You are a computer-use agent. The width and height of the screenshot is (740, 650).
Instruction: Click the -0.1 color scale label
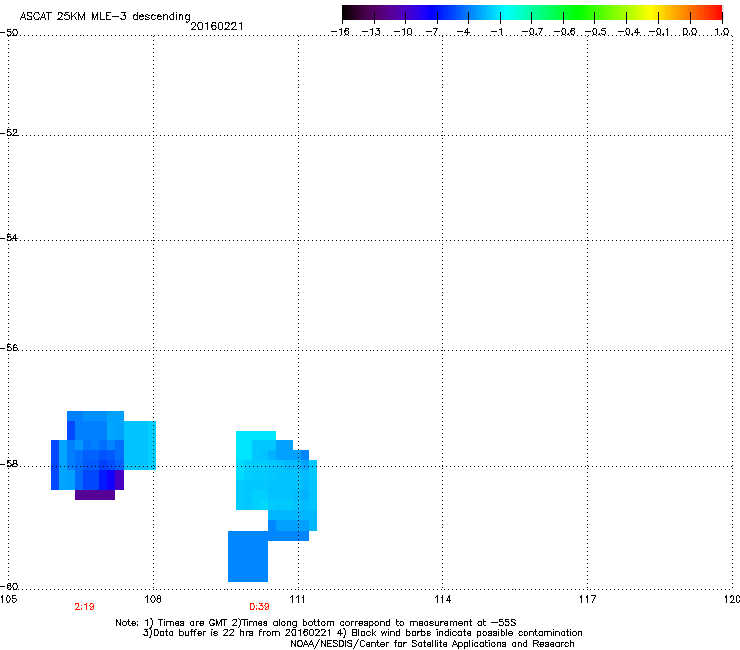coord(659,32)
